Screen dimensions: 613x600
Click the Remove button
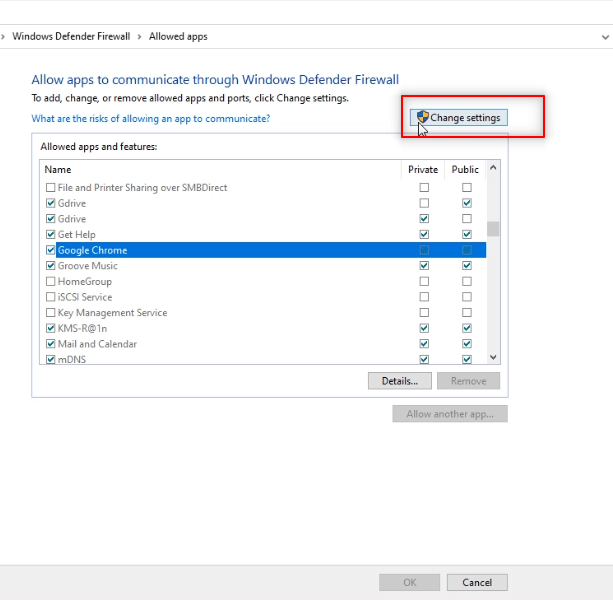point(468,381)
